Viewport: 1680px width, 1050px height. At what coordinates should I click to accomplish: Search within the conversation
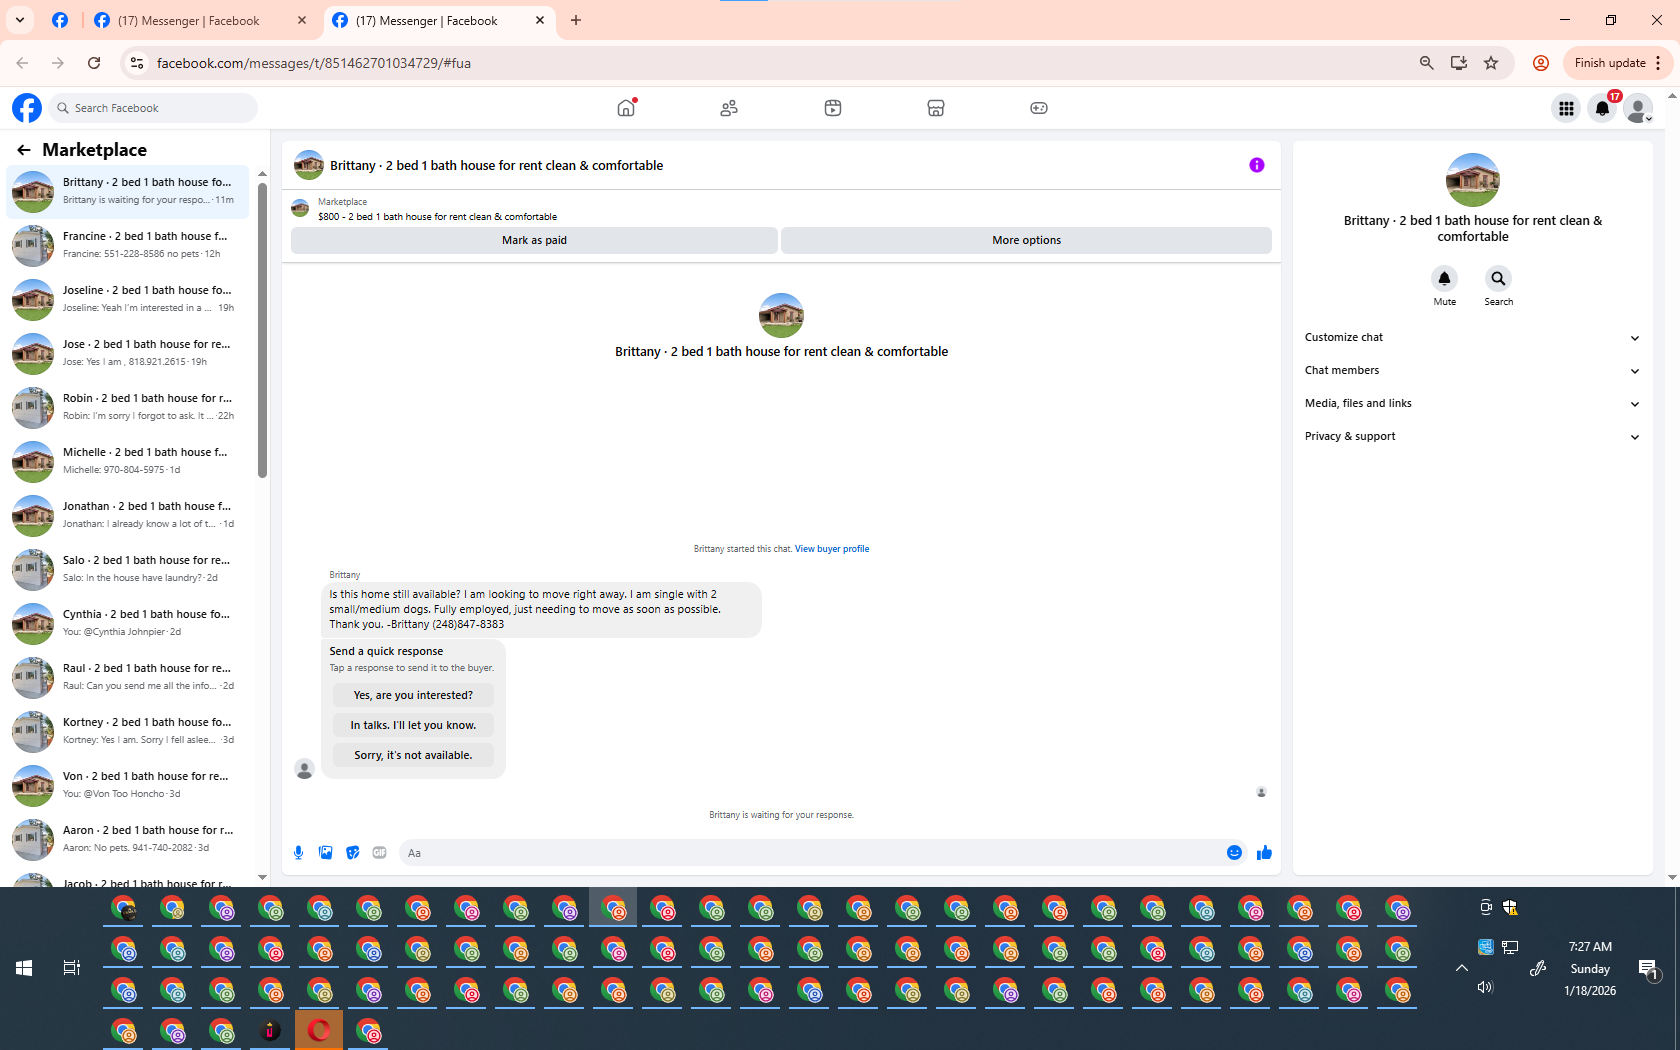coord(1498,278)
